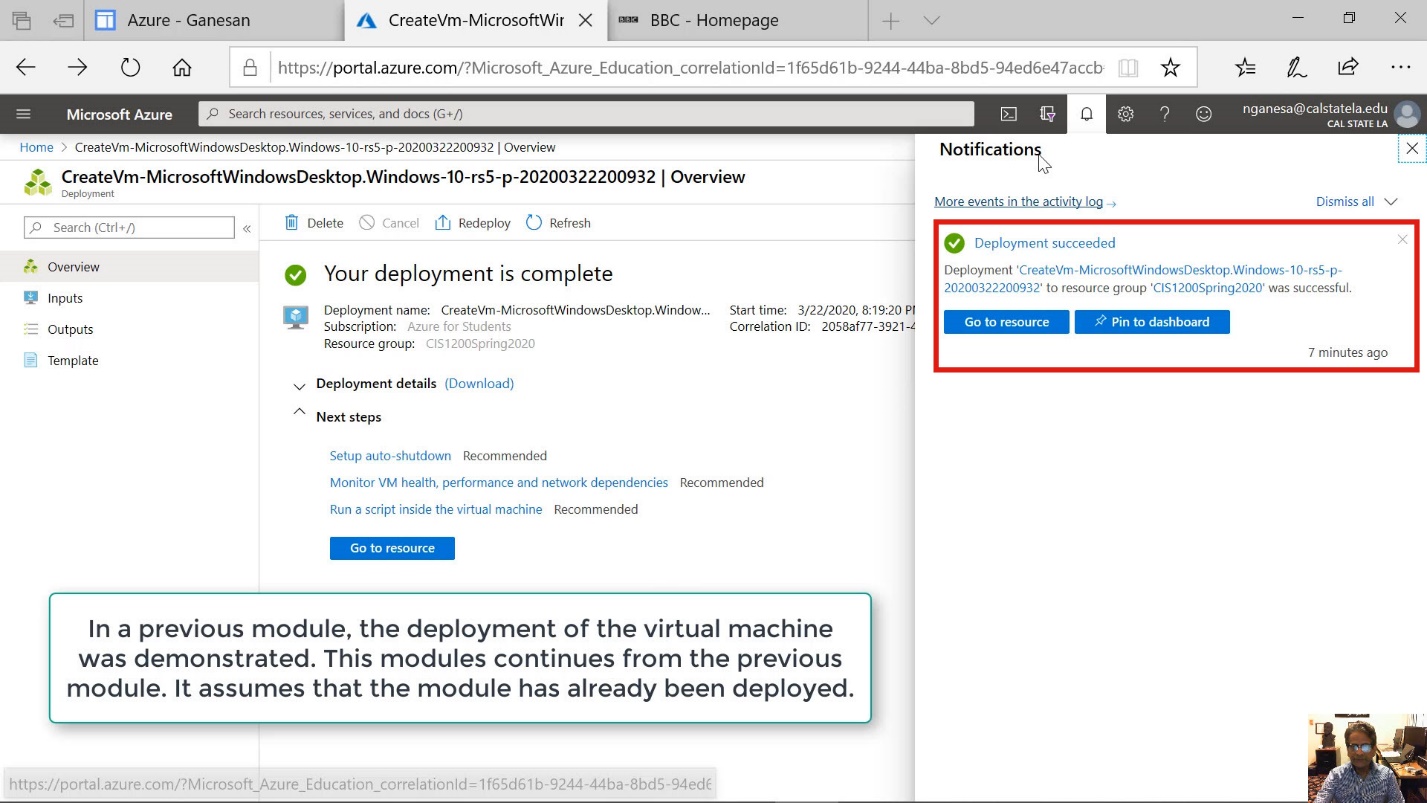1427x803 pixels.
Task: Click the feedback smiley icon
Action: click(x=1204, y=114)
